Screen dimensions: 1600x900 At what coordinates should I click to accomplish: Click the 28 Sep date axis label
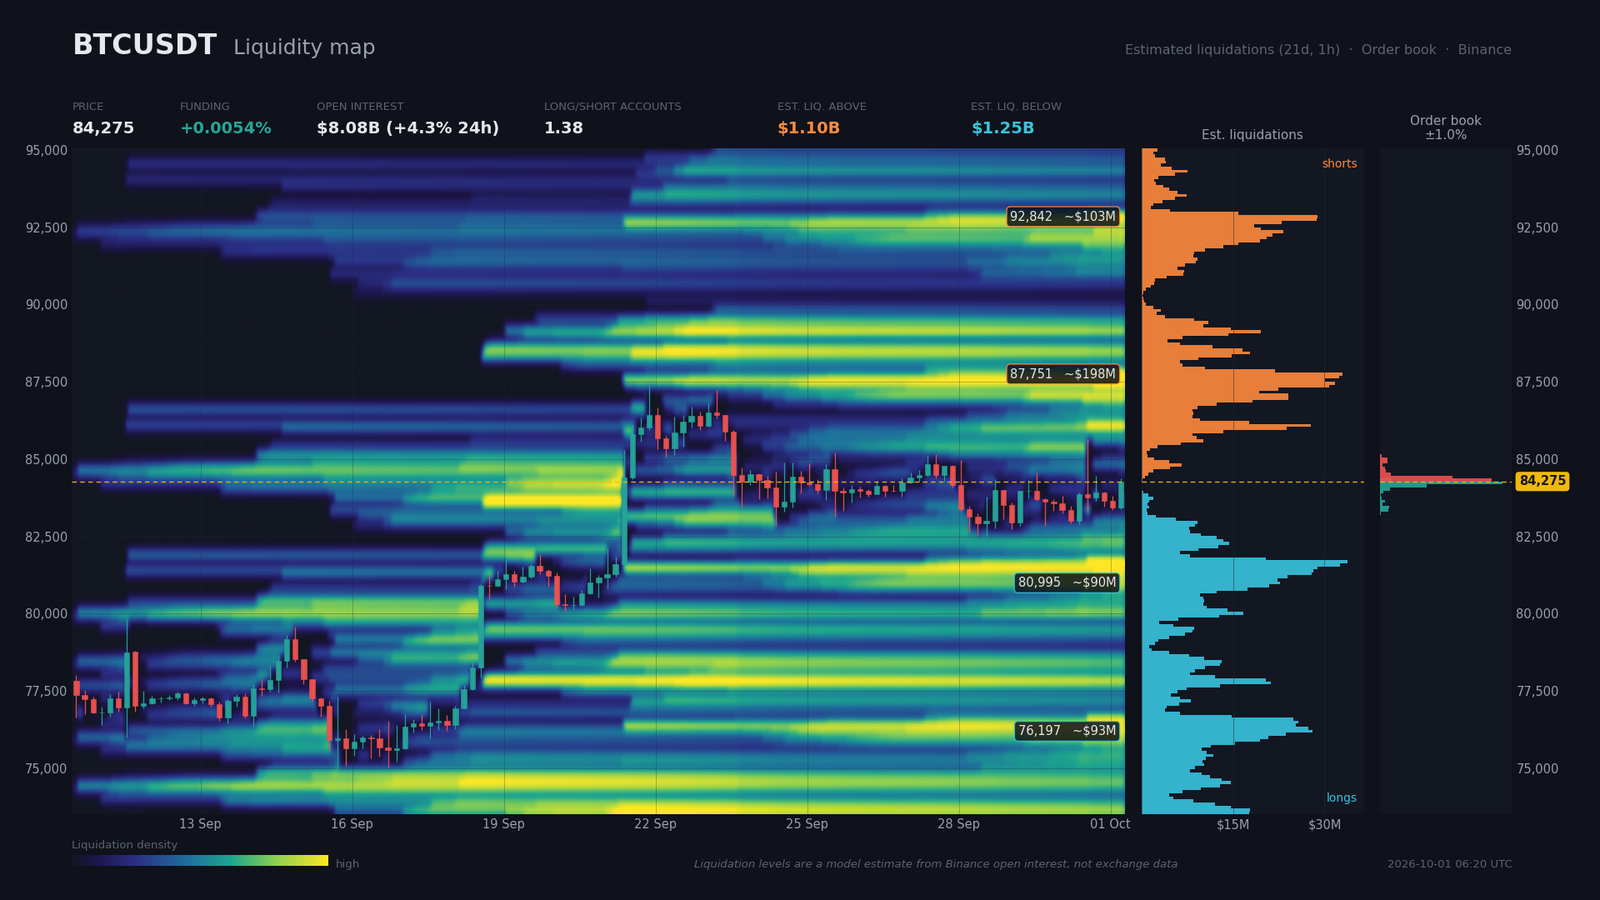point(958,824)
